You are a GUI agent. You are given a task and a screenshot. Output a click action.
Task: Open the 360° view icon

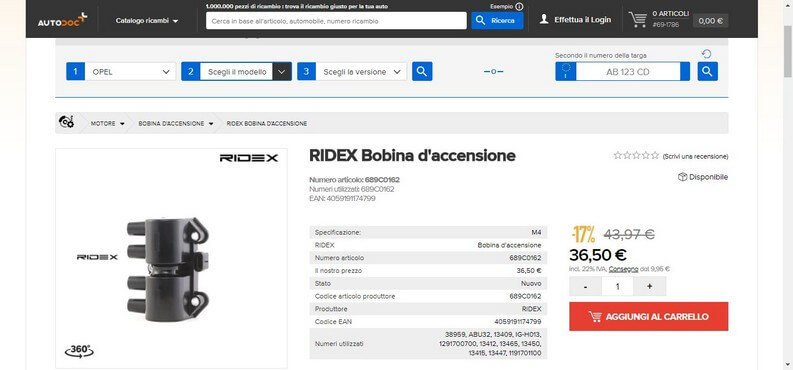pos(79,350)
